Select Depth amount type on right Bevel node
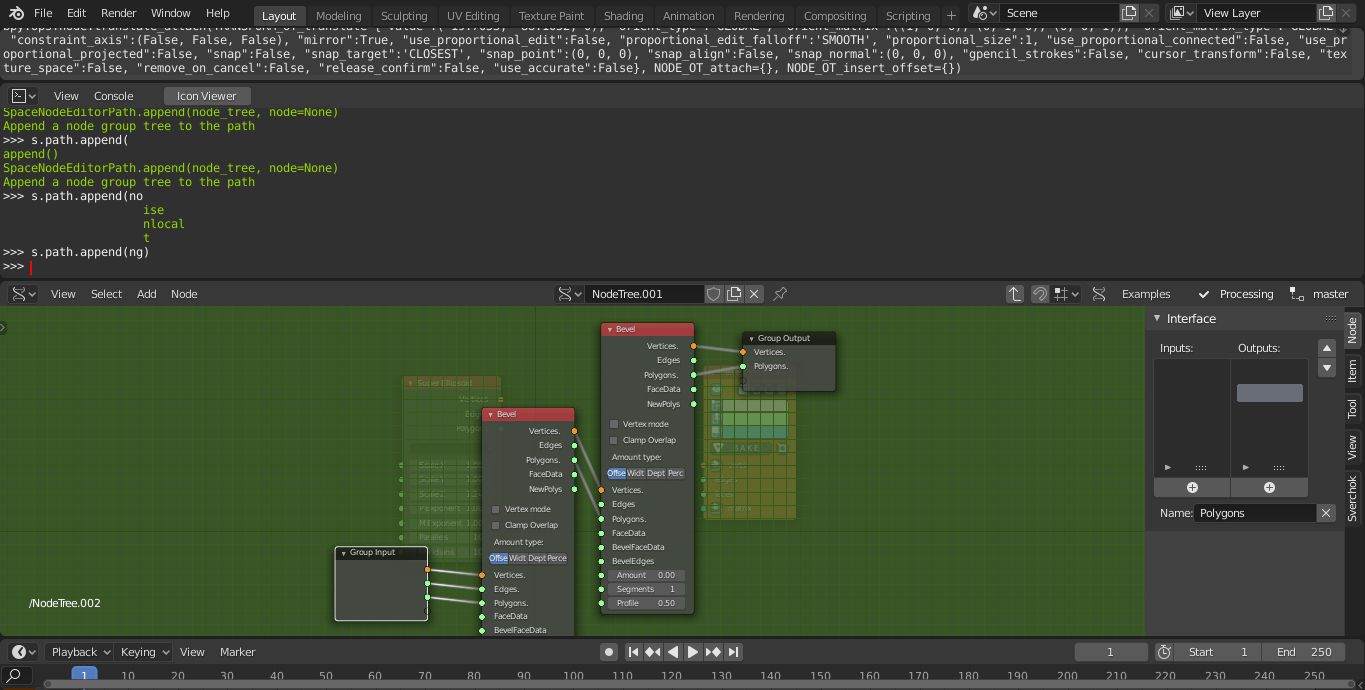1365x690 pixels. pyautogui.click(x=656, y=473)
